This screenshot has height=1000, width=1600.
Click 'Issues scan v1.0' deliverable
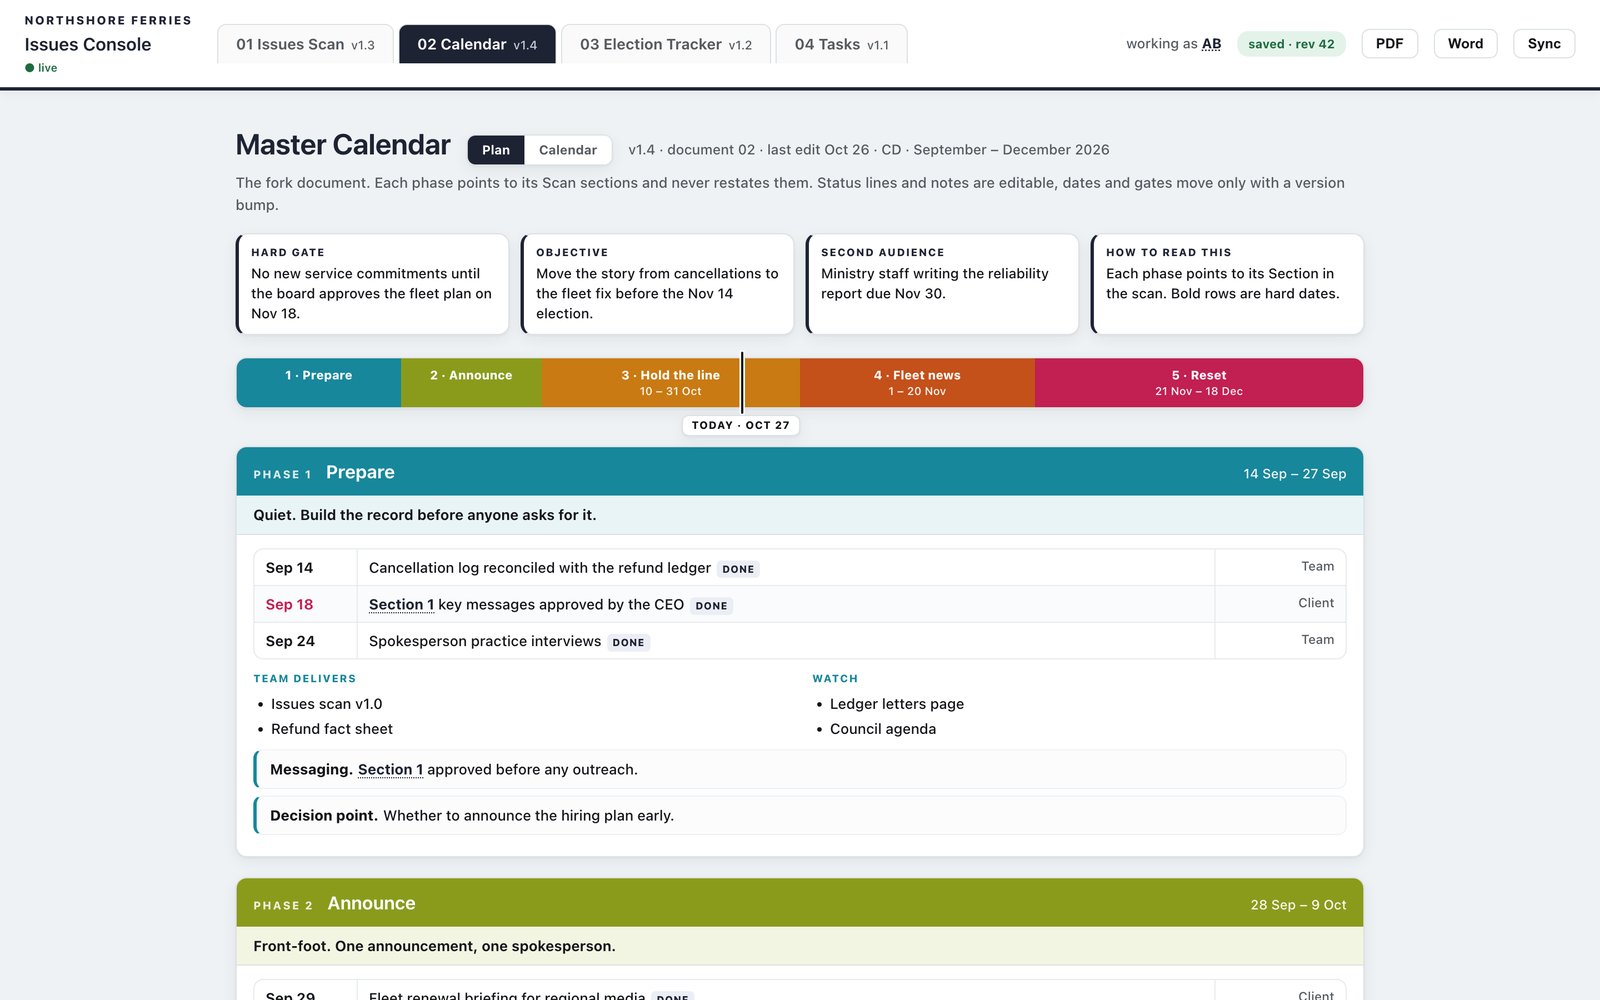pos(327,704)
